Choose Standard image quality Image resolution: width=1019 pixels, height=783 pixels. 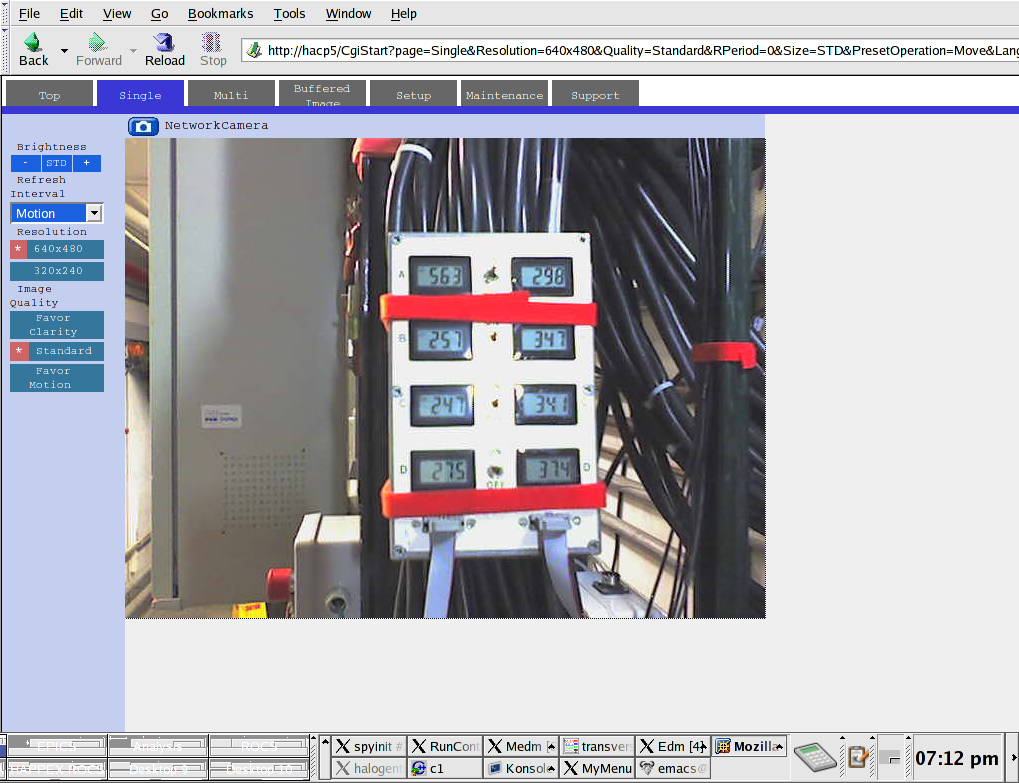[57, 351]
